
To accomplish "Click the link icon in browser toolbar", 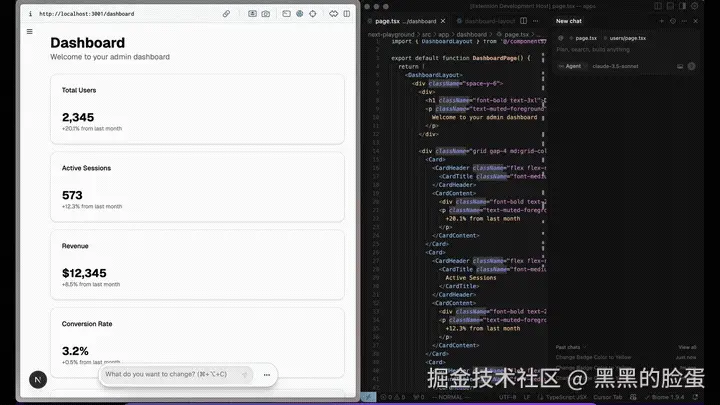I will pyautogui.click(x=226, y=14).
